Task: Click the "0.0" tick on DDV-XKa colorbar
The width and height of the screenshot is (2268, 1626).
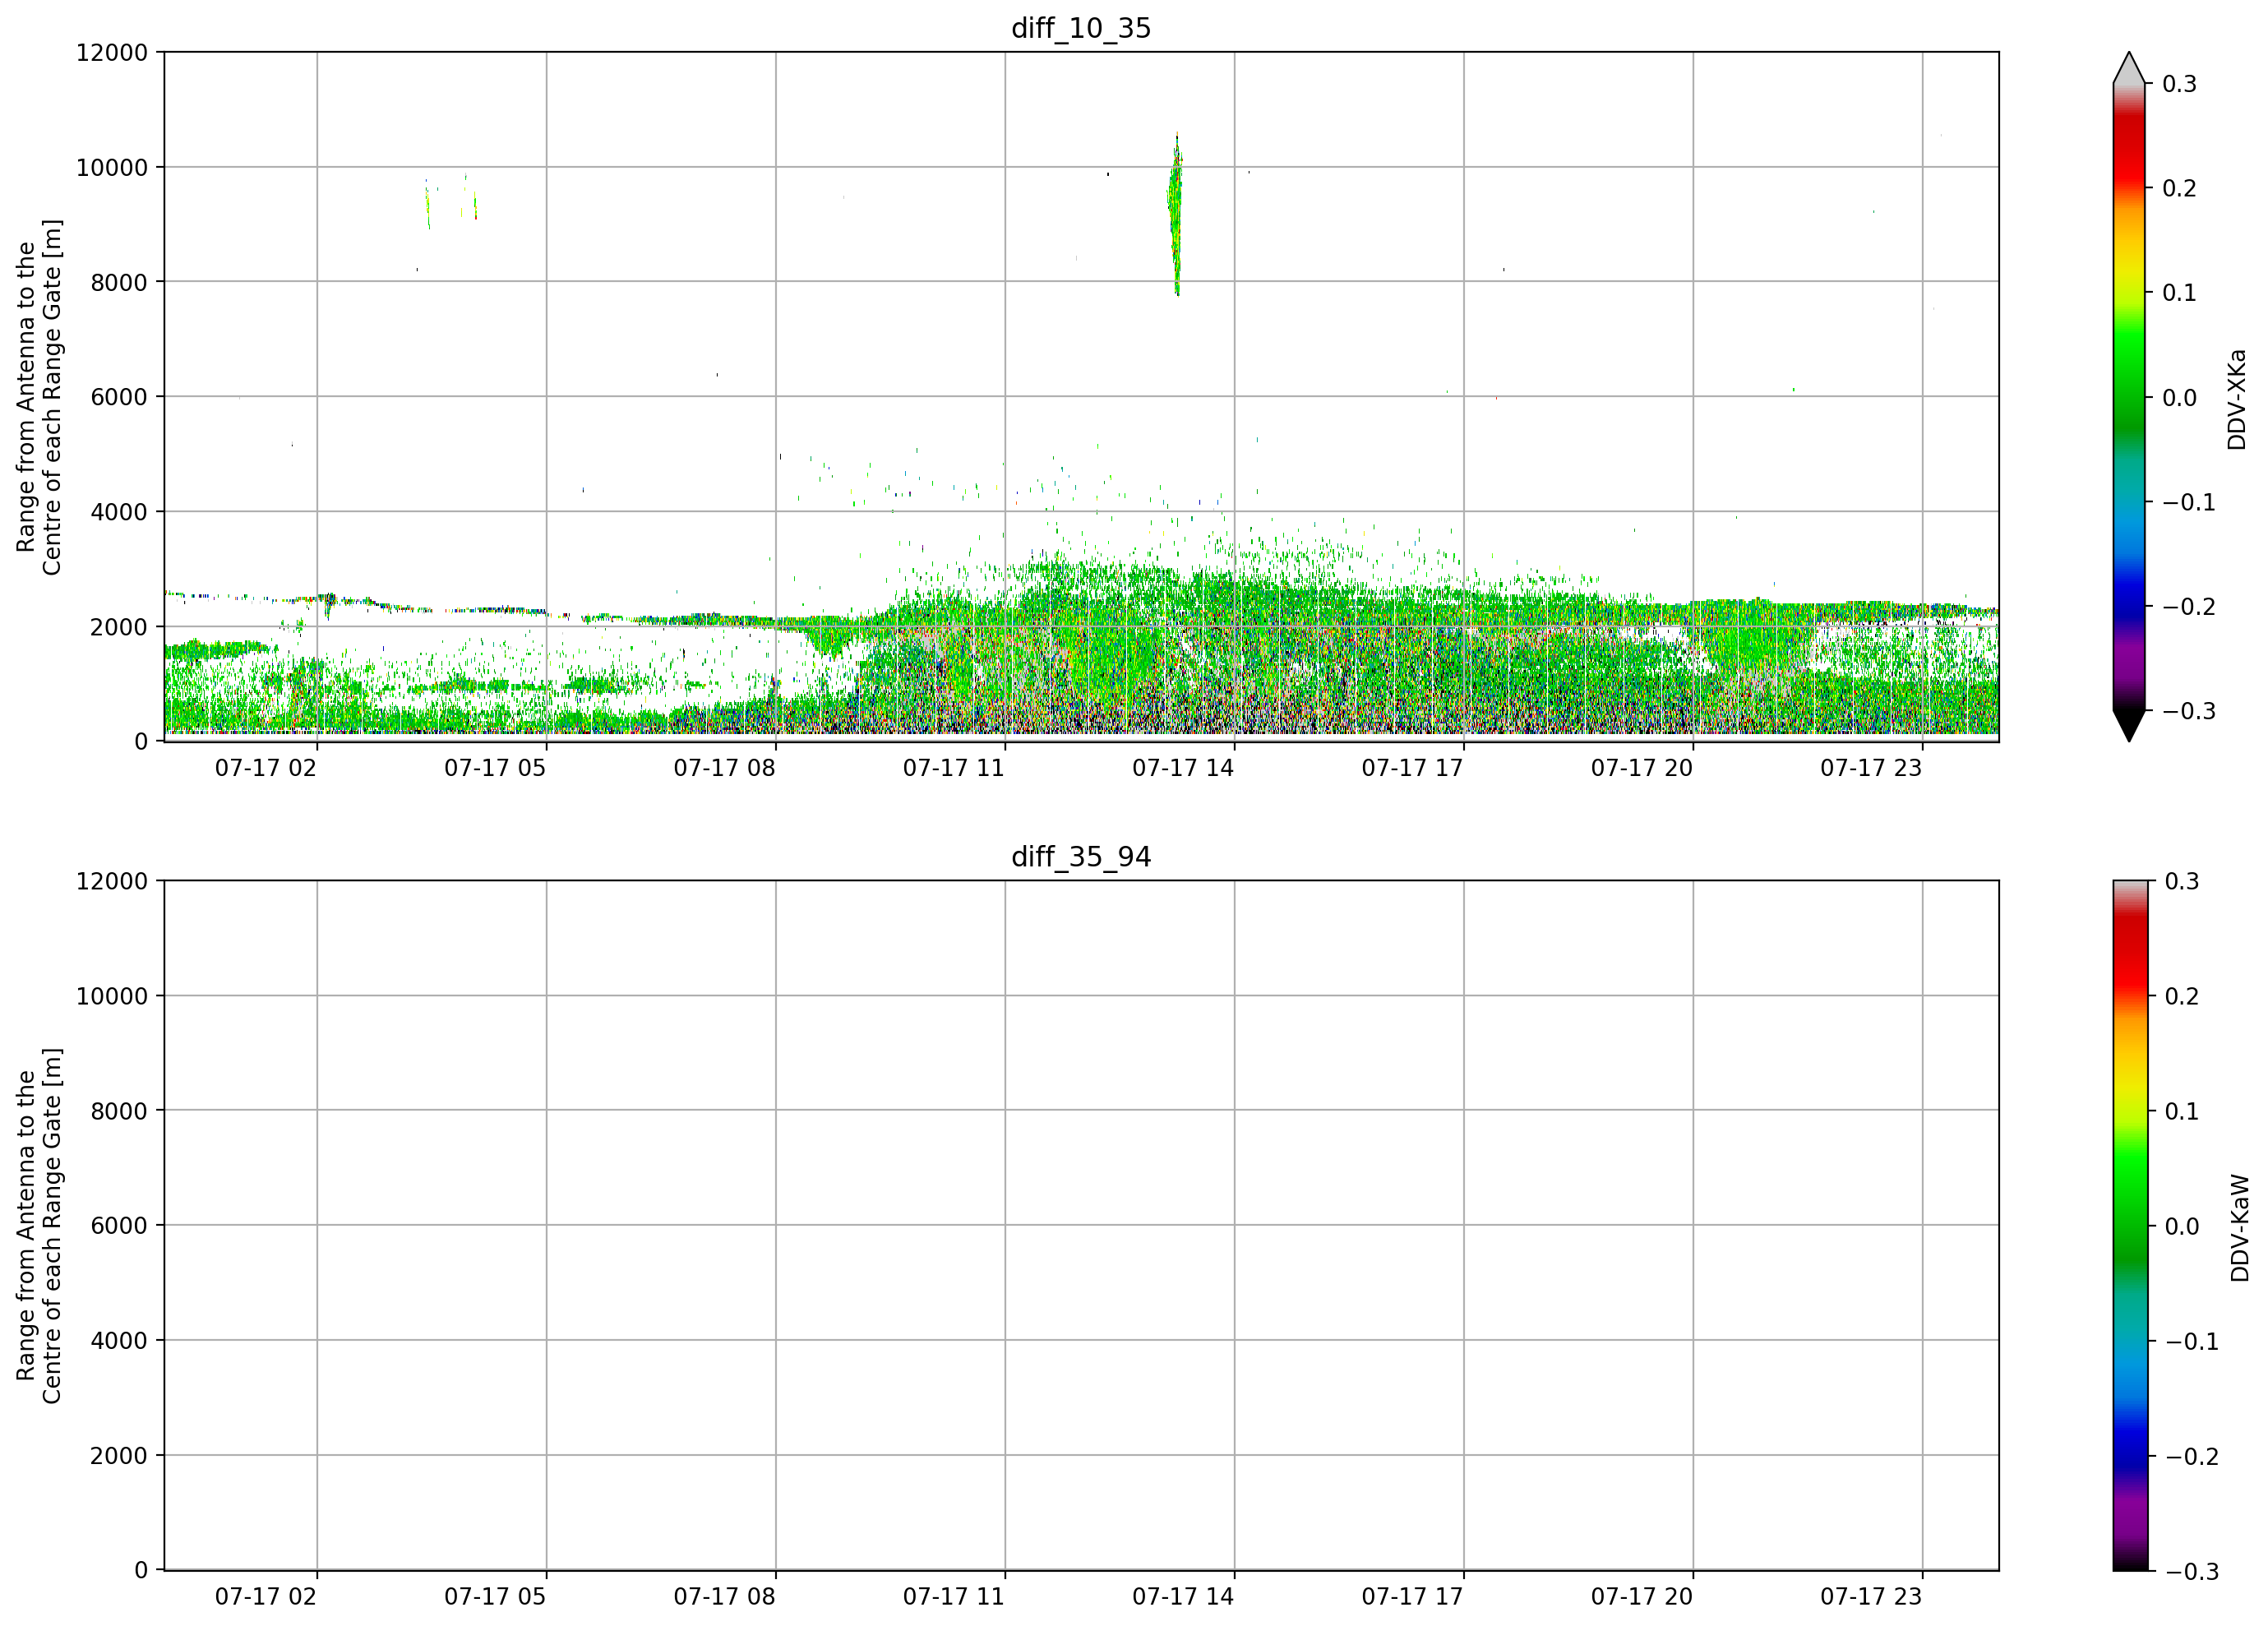Action: point(2180,398)
